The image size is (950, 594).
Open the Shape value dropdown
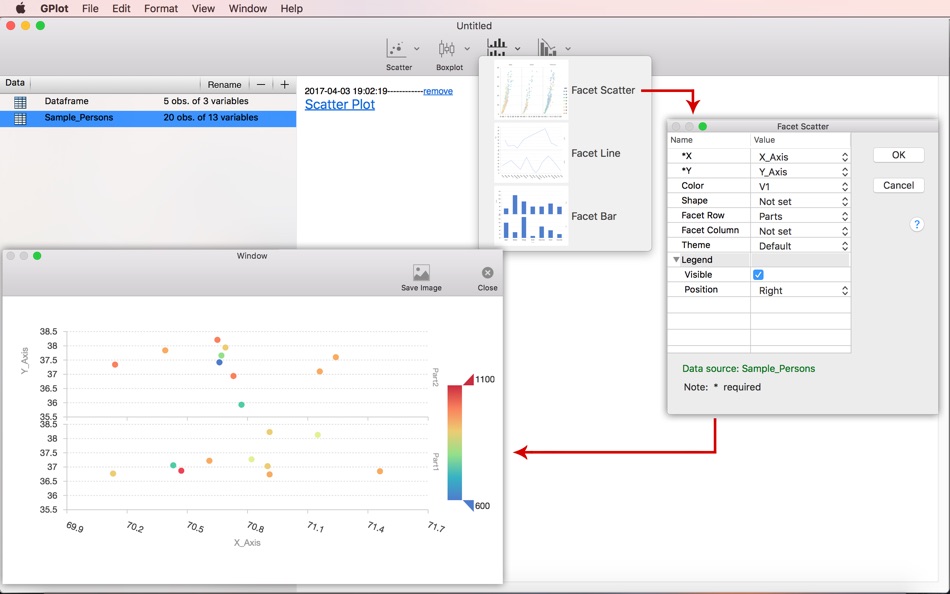[801, 201]
